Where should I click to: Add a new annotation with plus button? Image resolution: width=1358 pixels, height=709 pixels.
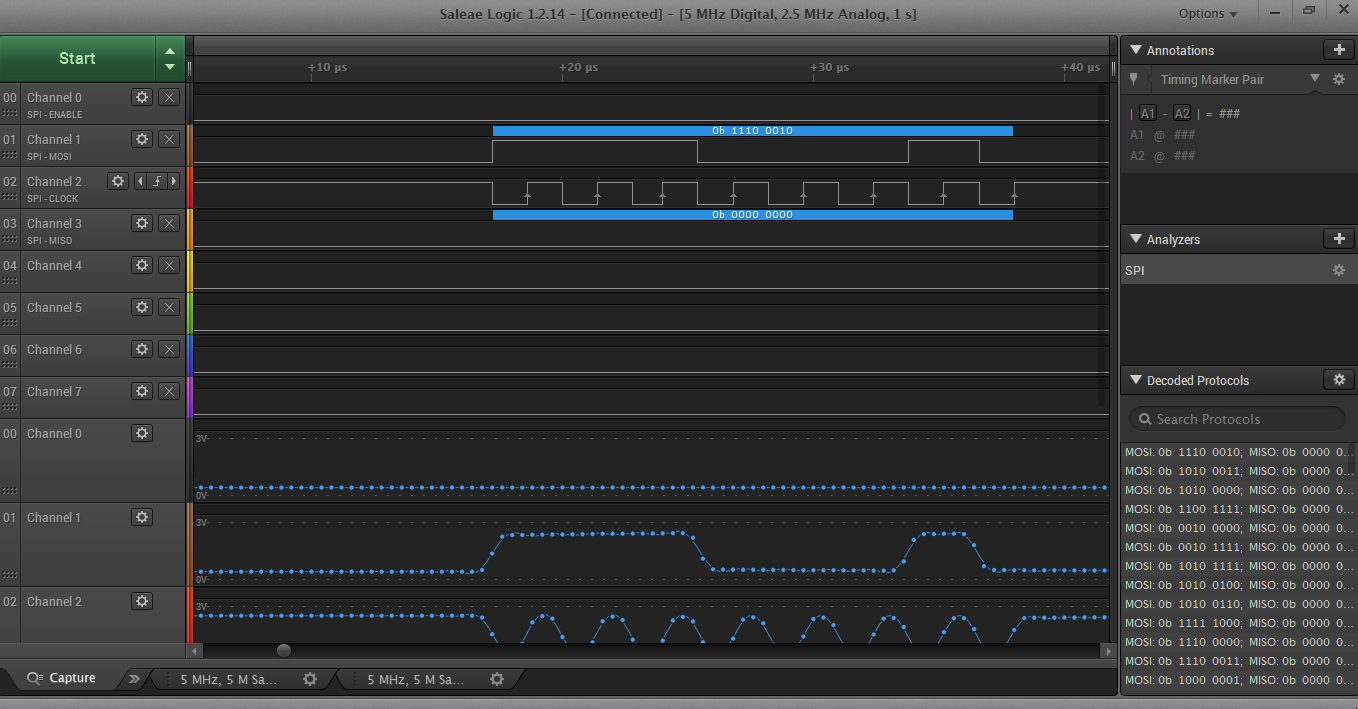[x=1338, y=50]
